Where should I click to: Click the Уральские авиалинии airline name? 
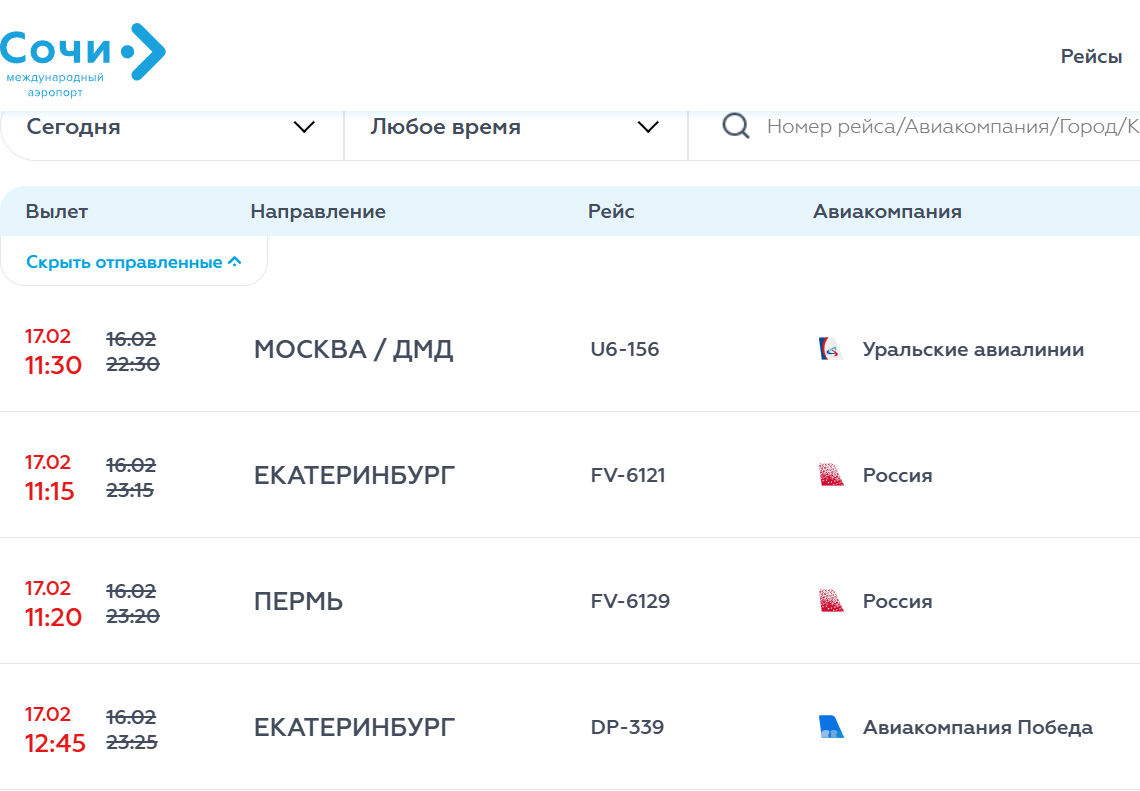click(973, 350)
